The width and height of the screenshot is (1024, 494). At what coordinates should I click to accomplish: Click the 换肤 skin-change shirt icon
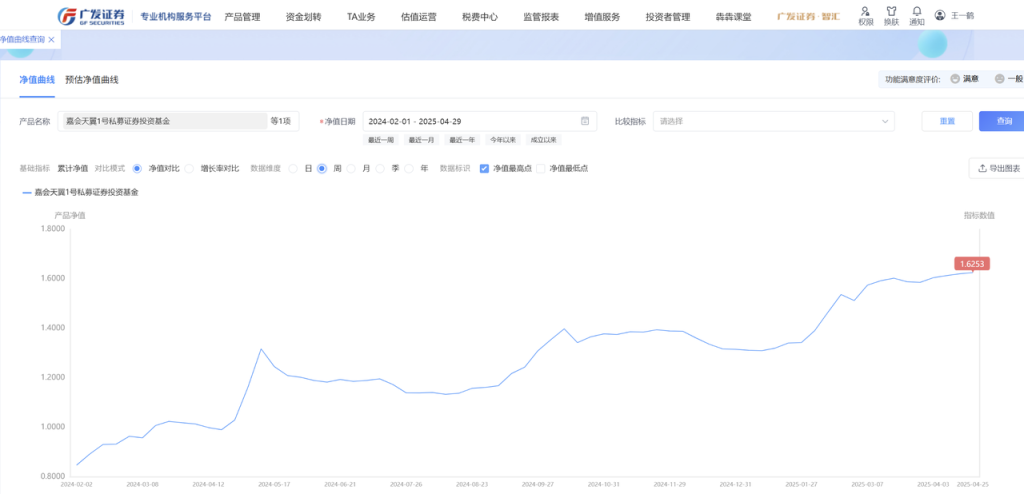pos(891,11)
